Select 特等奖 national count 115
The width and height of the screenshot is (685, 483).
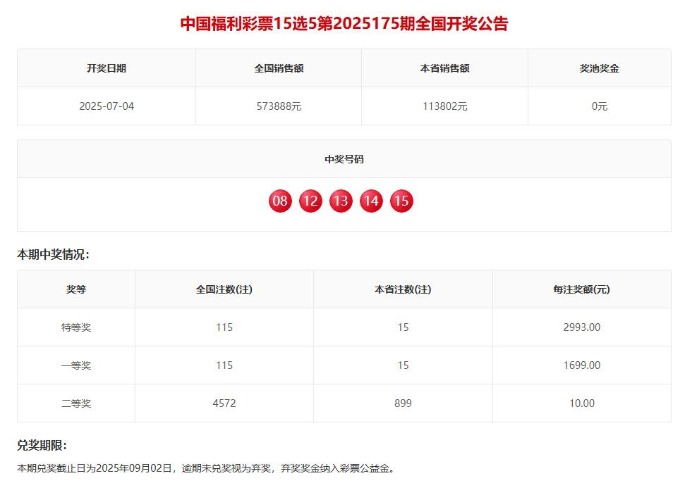tap(224, 327)
